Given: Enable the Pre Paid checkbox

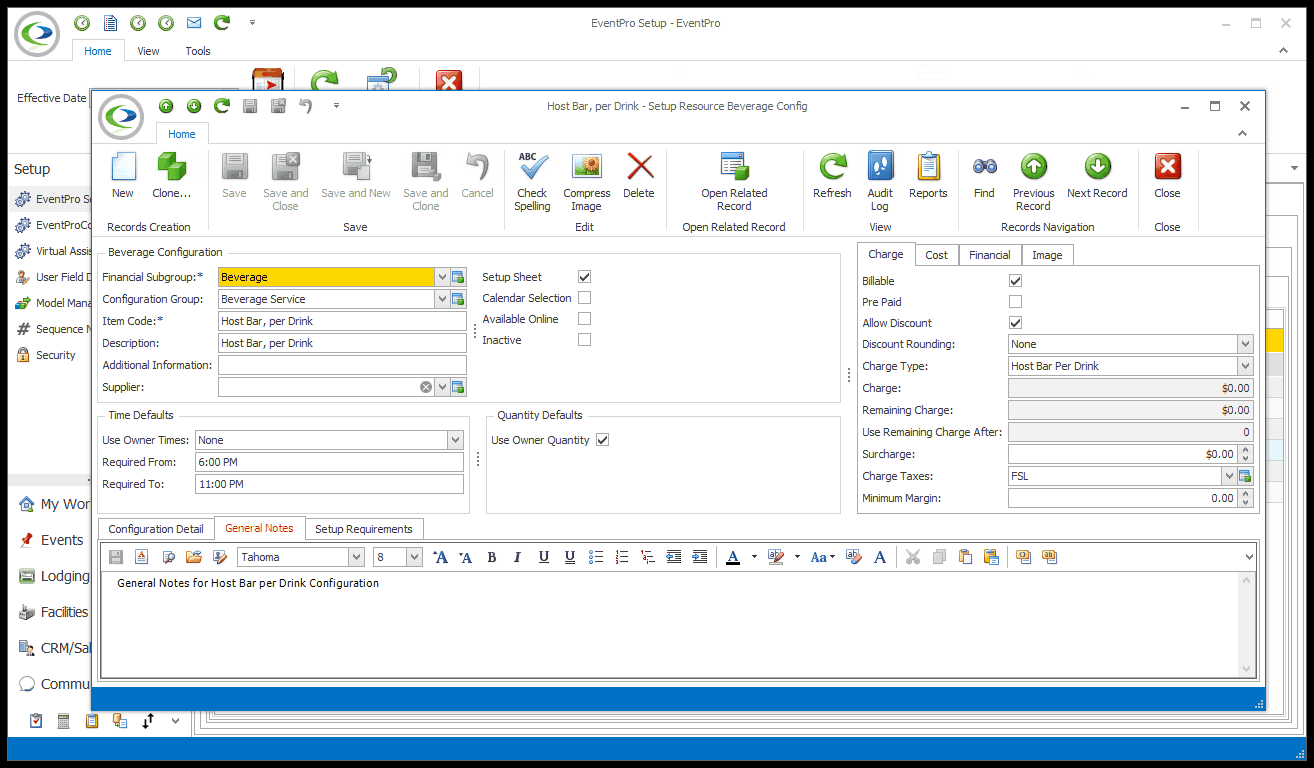Looking at the screenshot, I should 1016,302.
